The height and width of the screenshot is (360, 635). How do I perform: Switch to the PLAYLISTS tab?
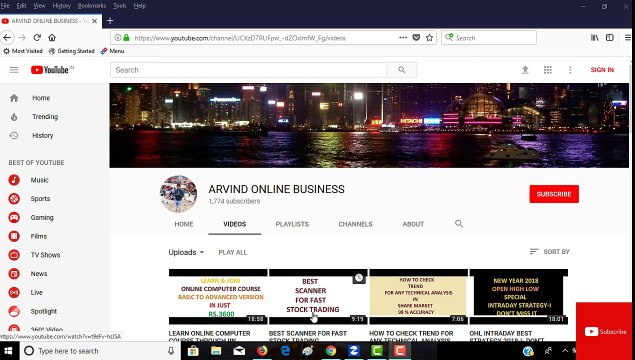(x=292, y=224)
